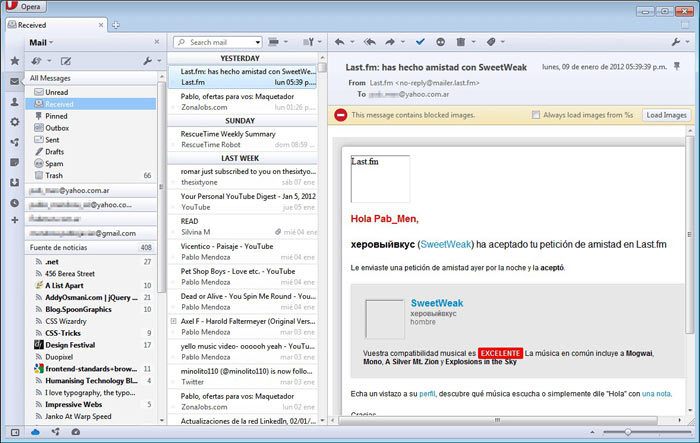Expand thread for Axel F message

pyautogui.click(x=173, y=321)
